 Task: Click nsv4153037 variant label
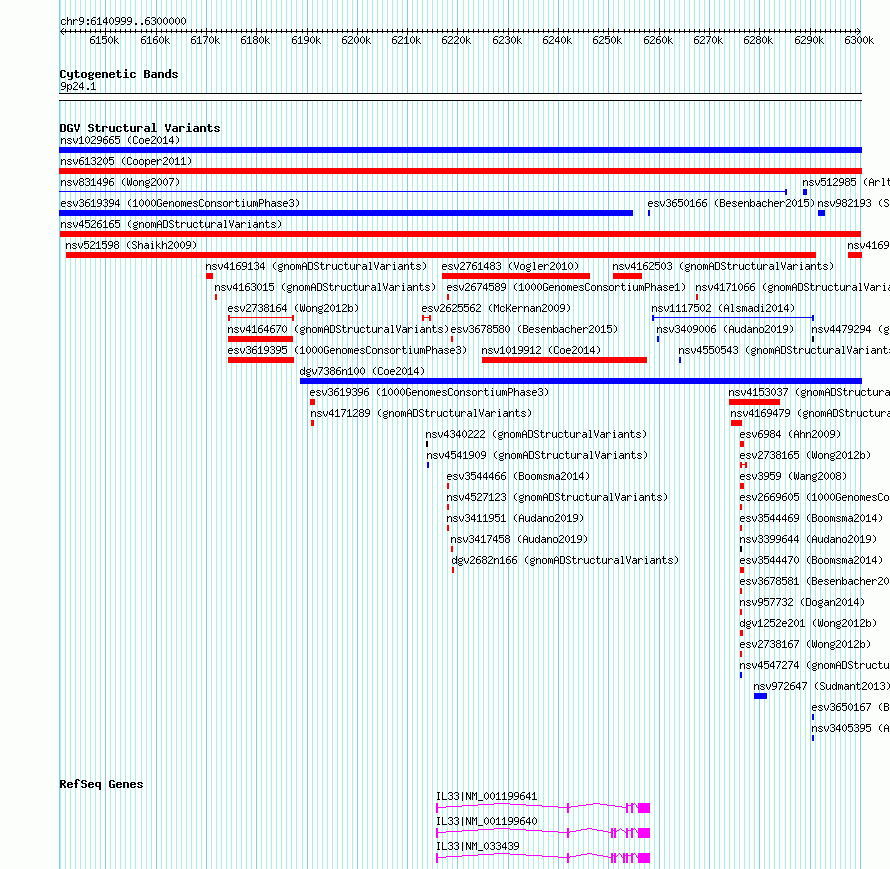(809, 392)
